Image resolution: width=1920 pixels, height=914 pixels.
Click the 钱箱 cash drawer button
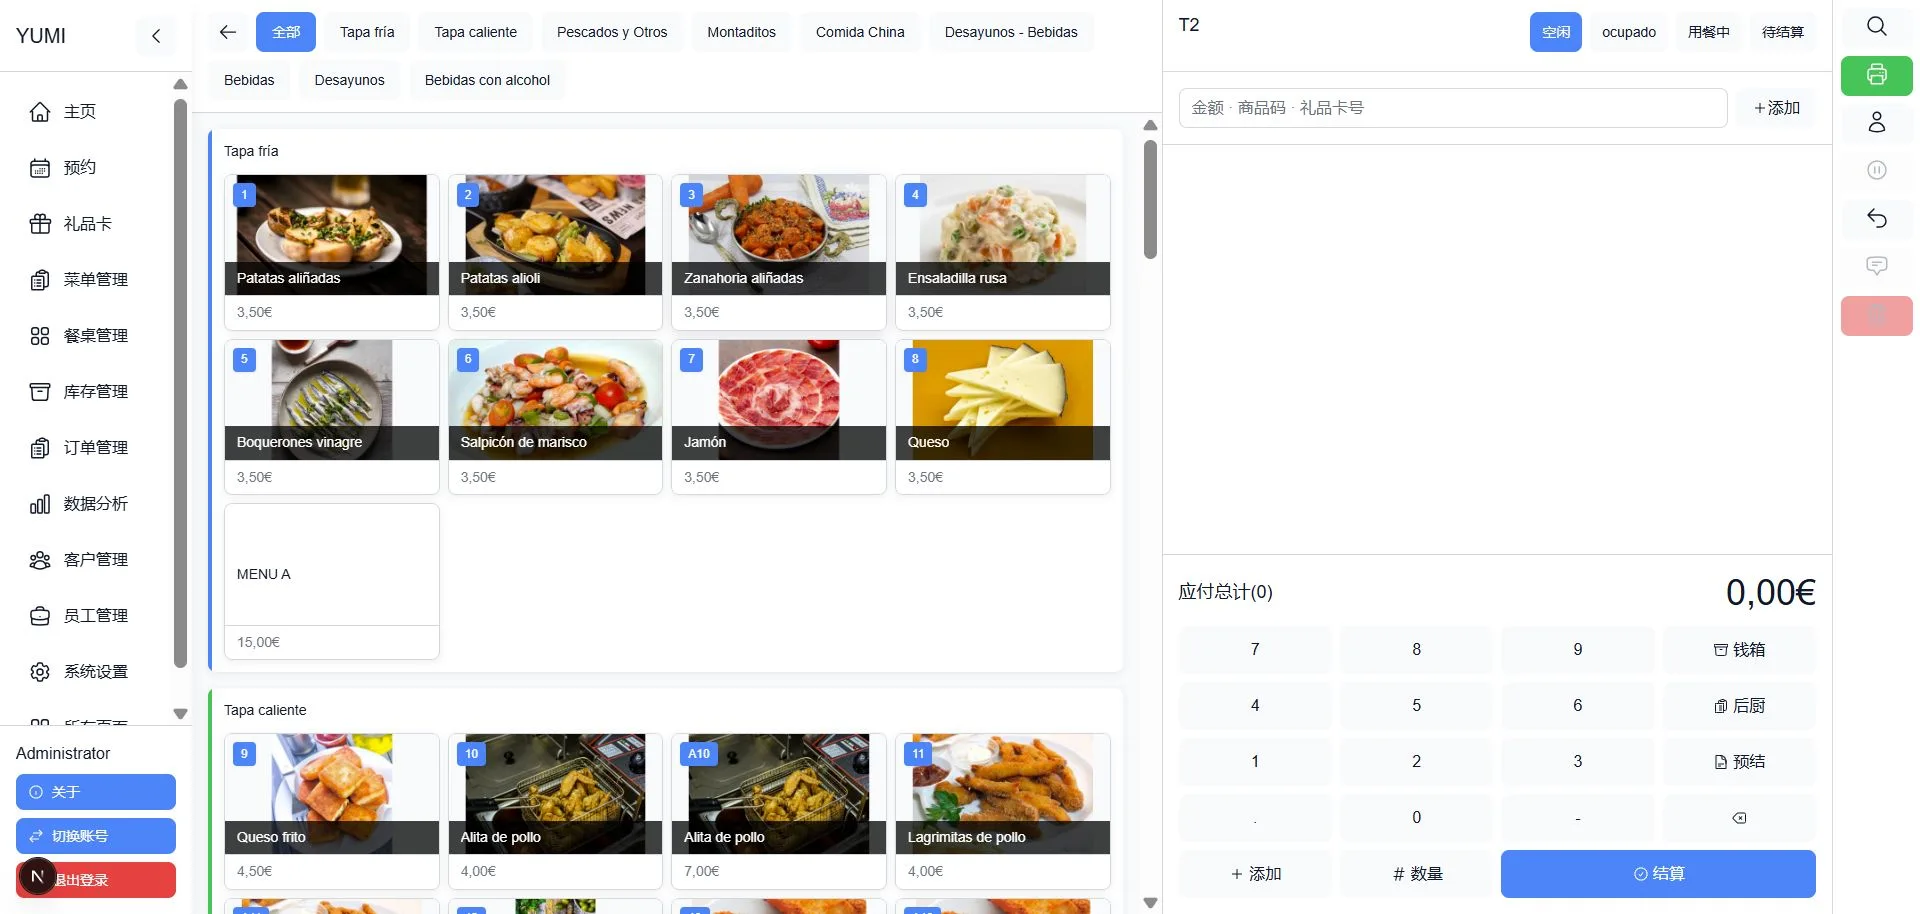point(1739,650)
